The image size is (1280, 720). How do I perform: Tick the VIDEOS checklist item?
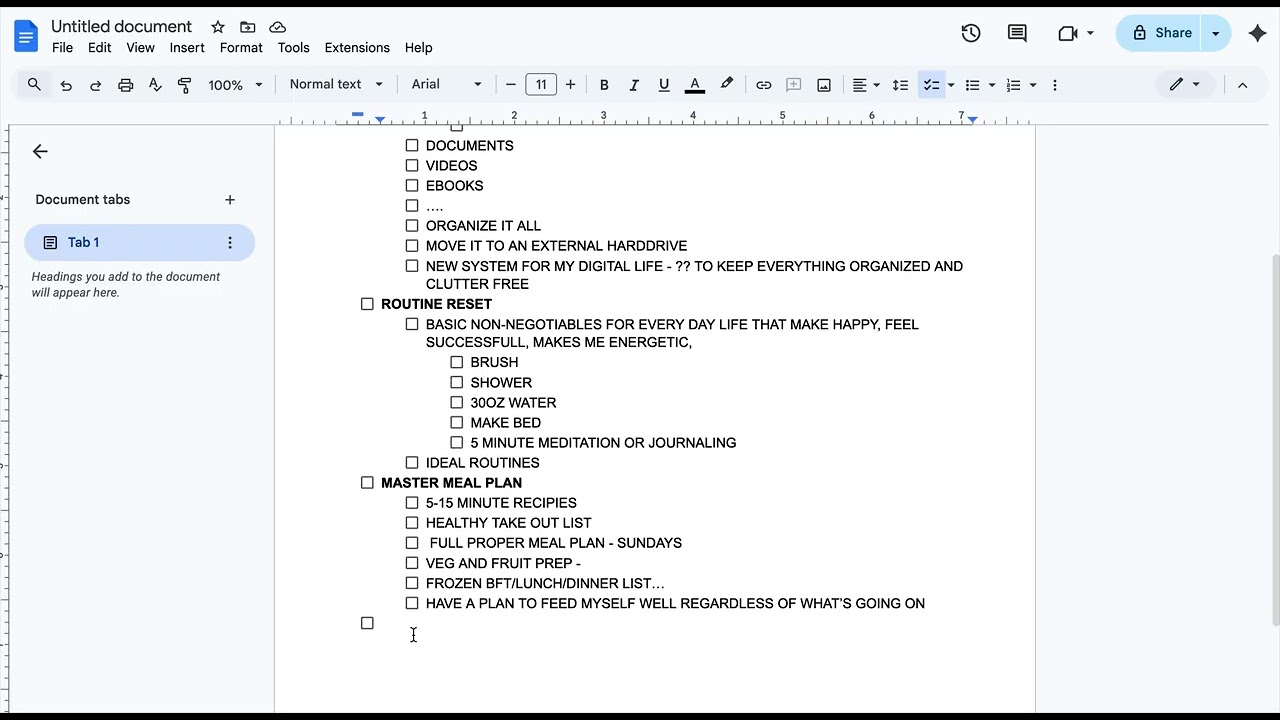pos(412,165)
